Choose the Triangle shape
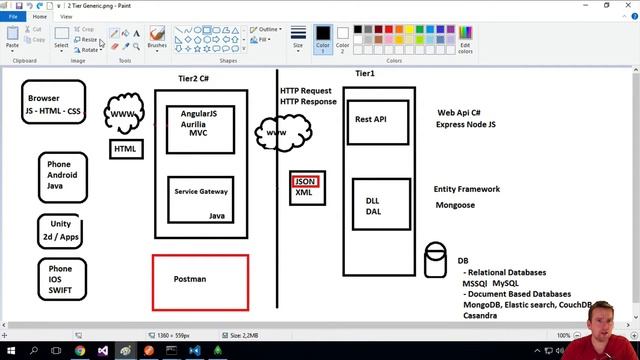Image resolution: width=640 pixels, height=360 pixels. [x=236, y=30]
